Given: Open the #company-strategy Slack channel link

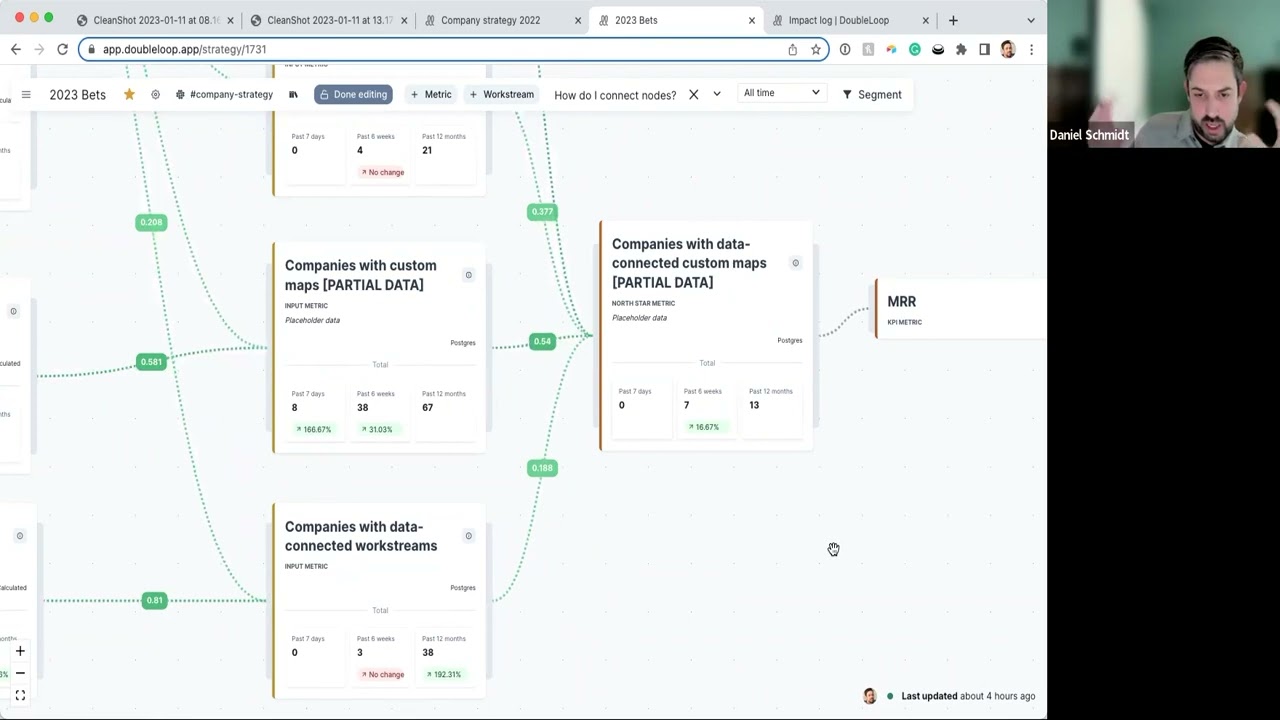Looking at the screenshot, I should tap(224, 94).
